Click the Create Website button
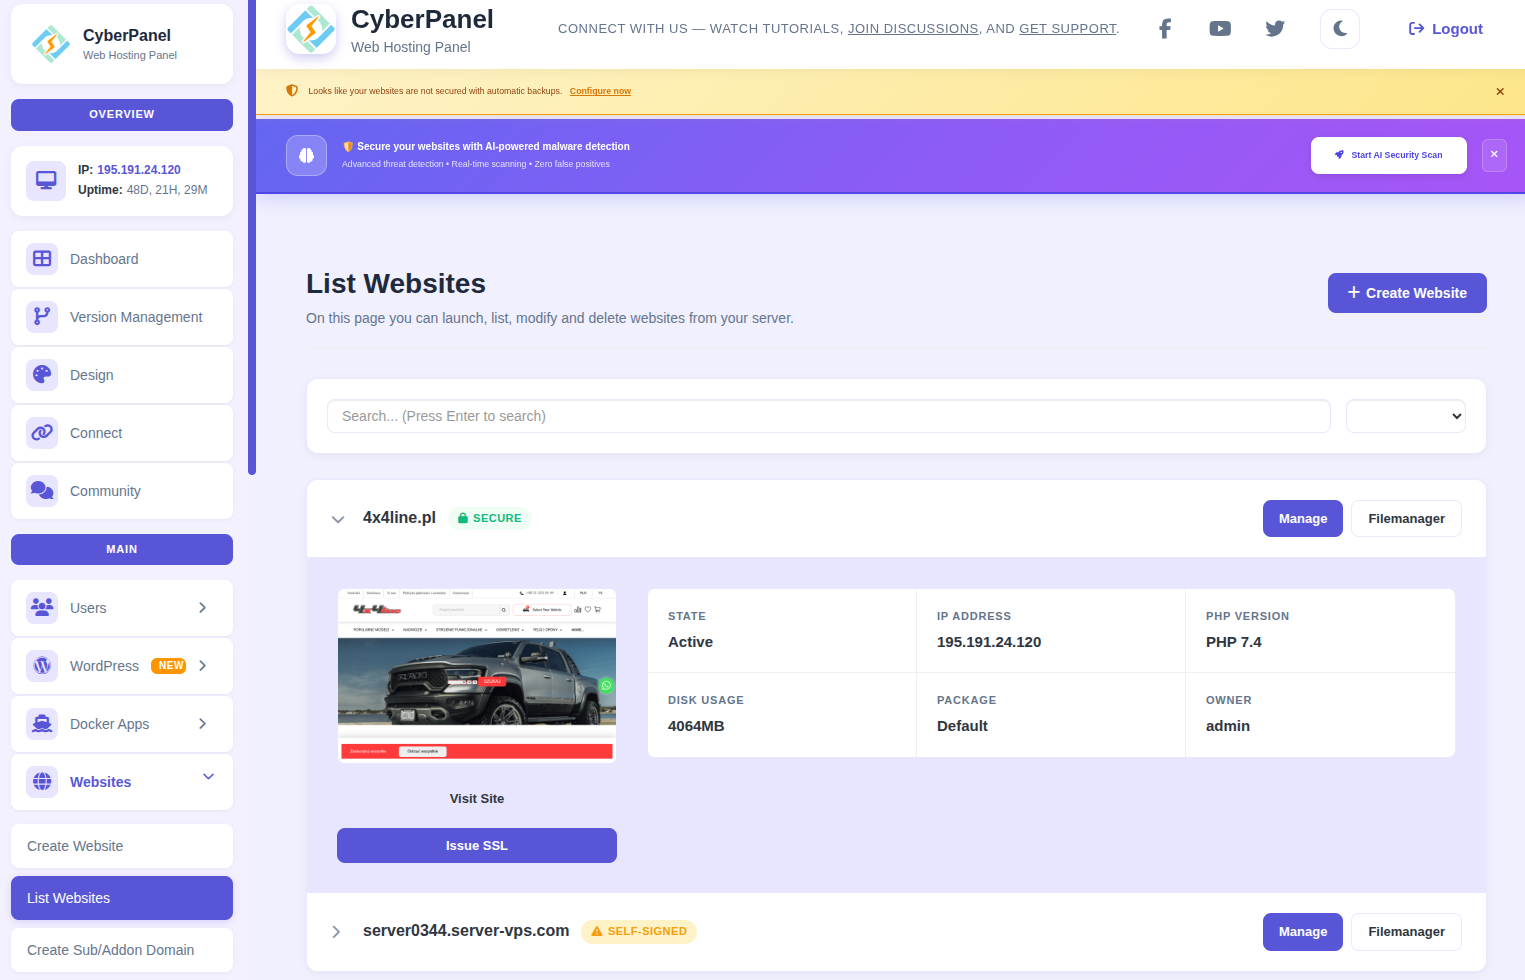Viewport: 1525px width, 980px height. (x=1407, y=293)
